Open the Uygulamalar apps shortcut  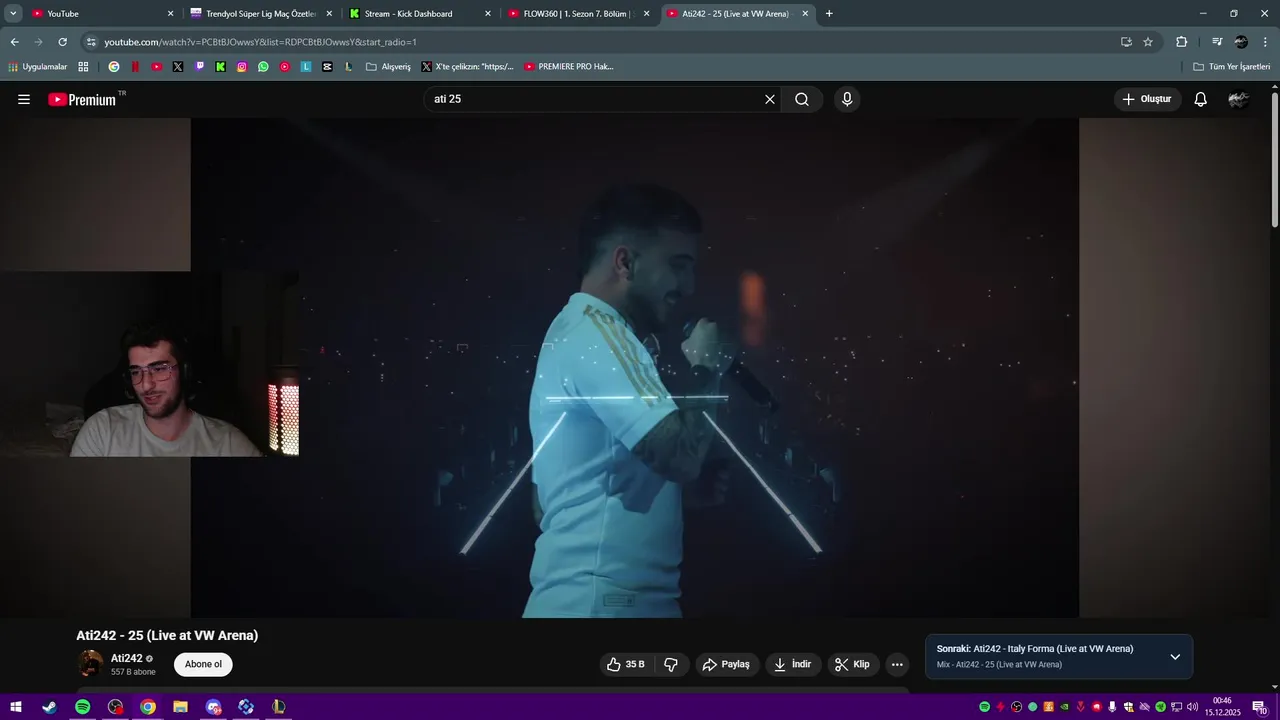point(37,67)
